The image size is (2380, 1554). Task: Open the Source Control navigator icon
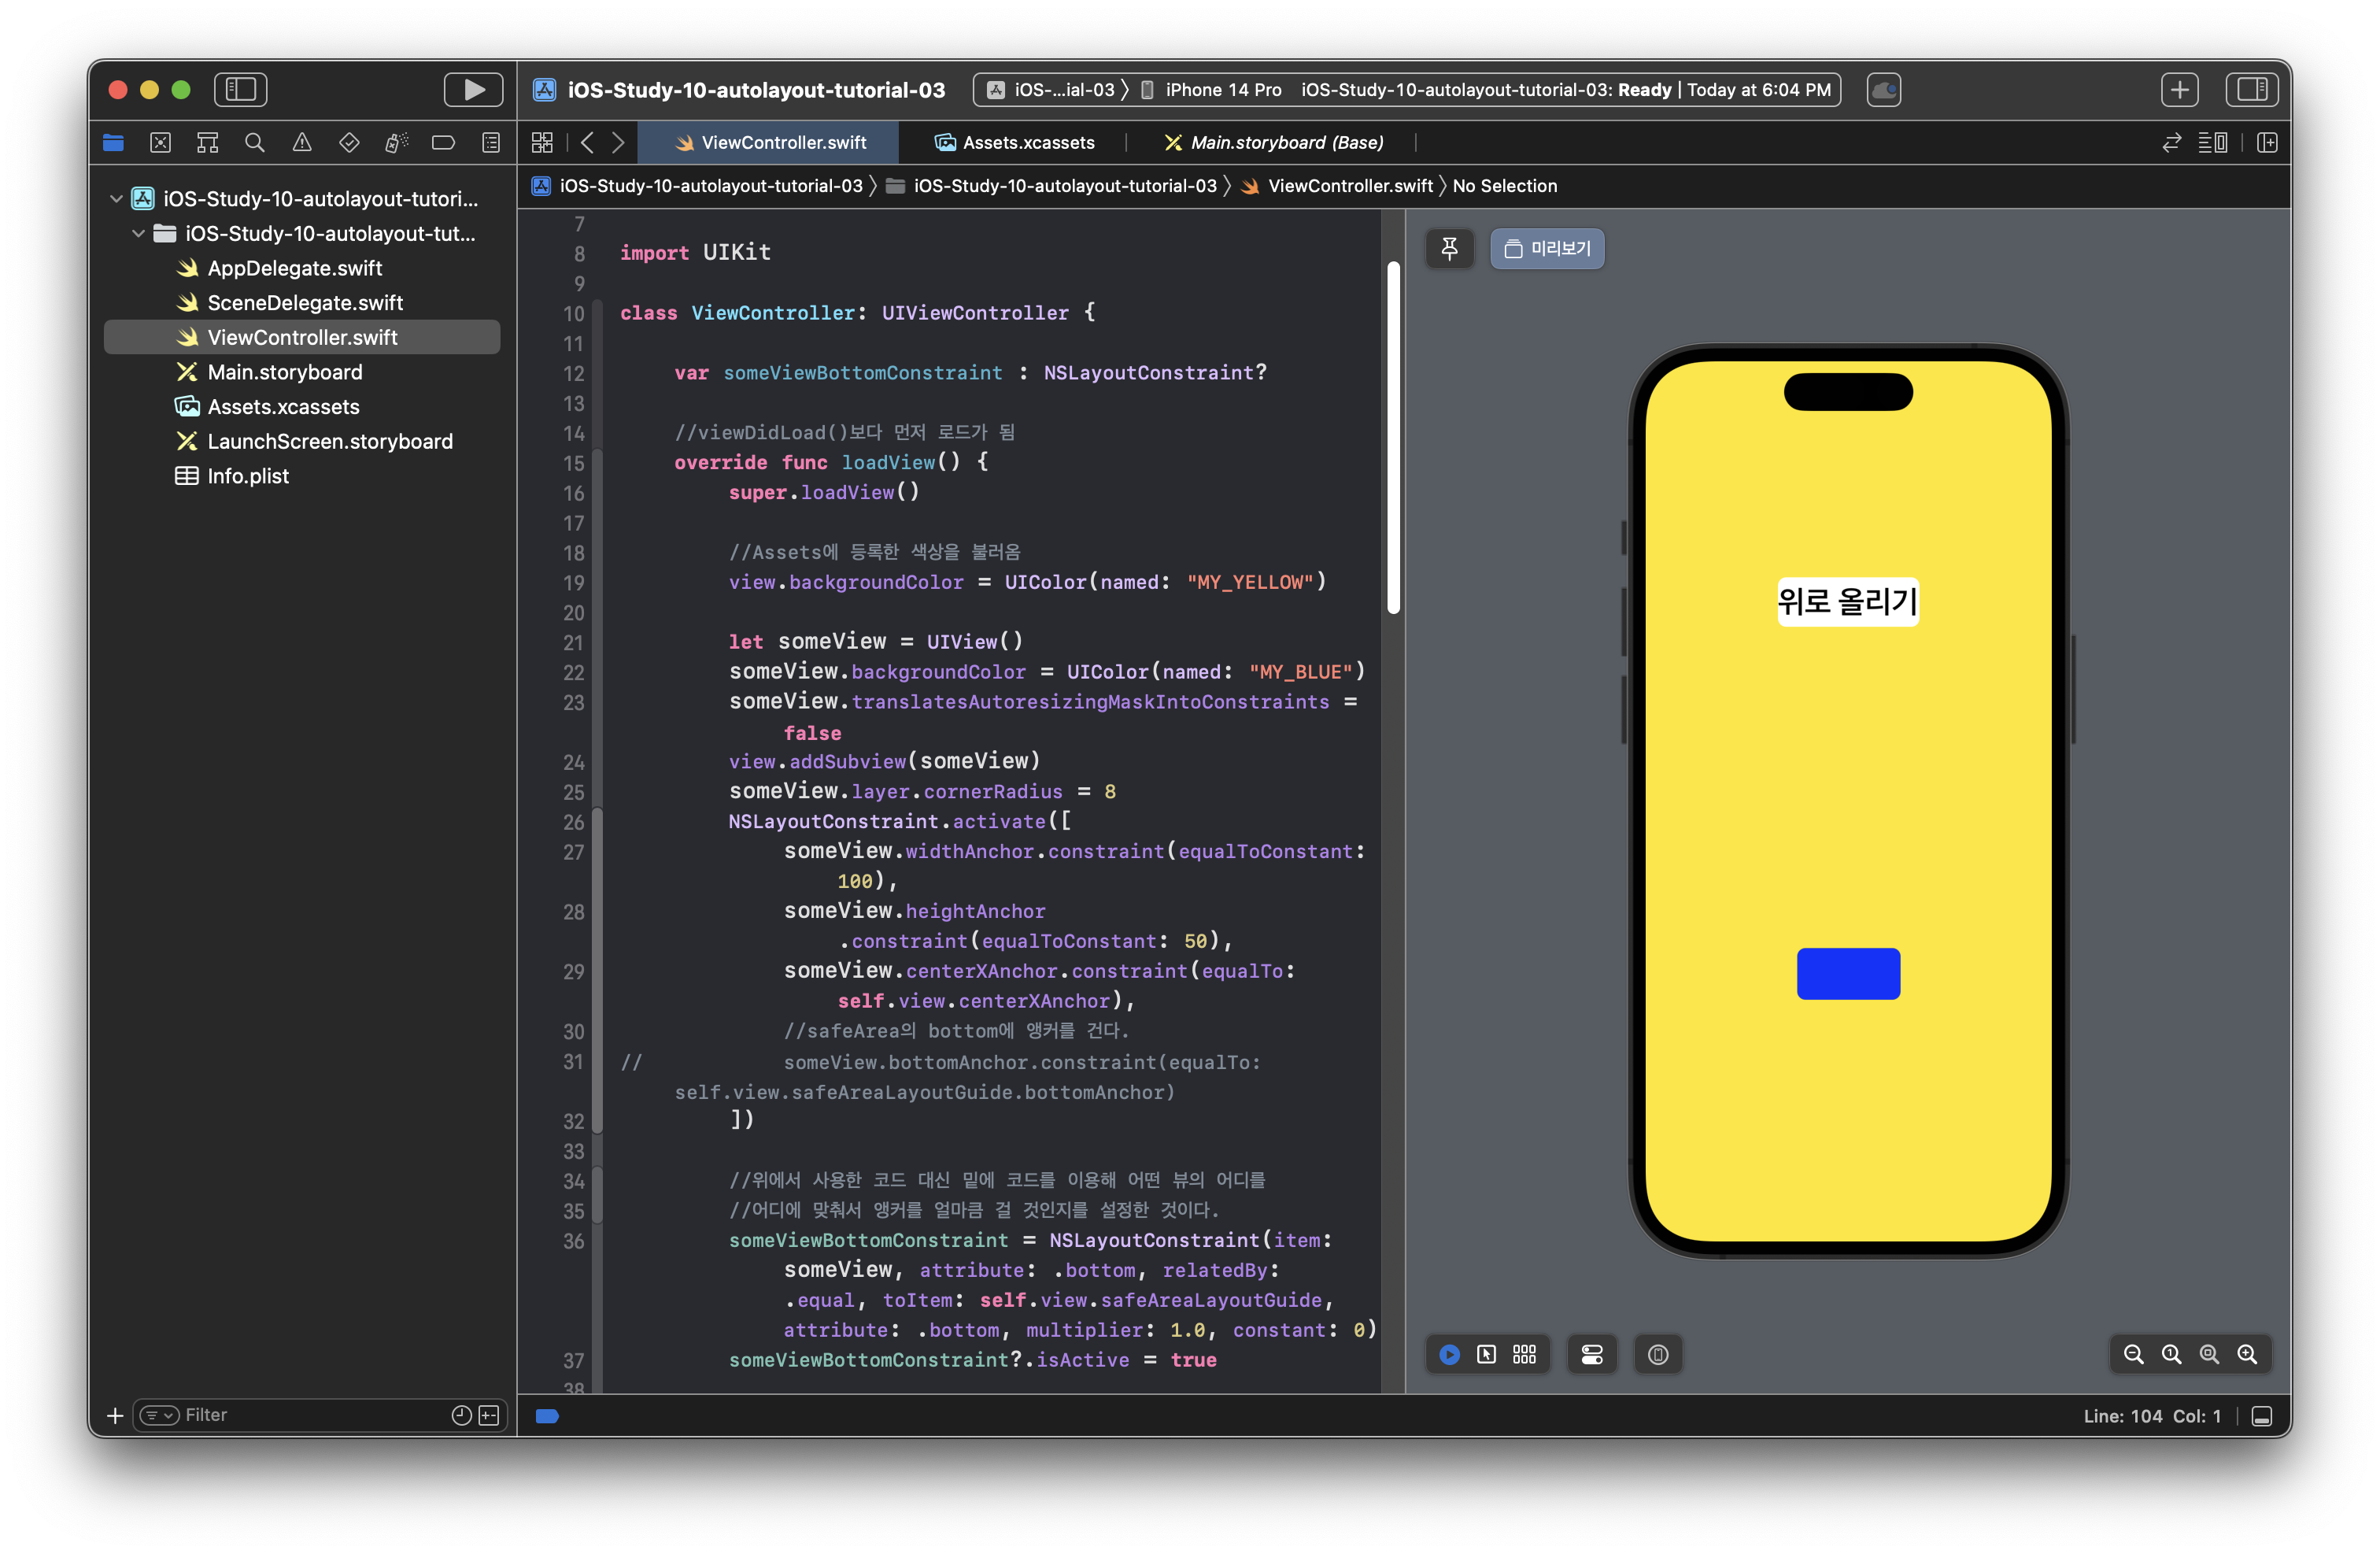160,143
